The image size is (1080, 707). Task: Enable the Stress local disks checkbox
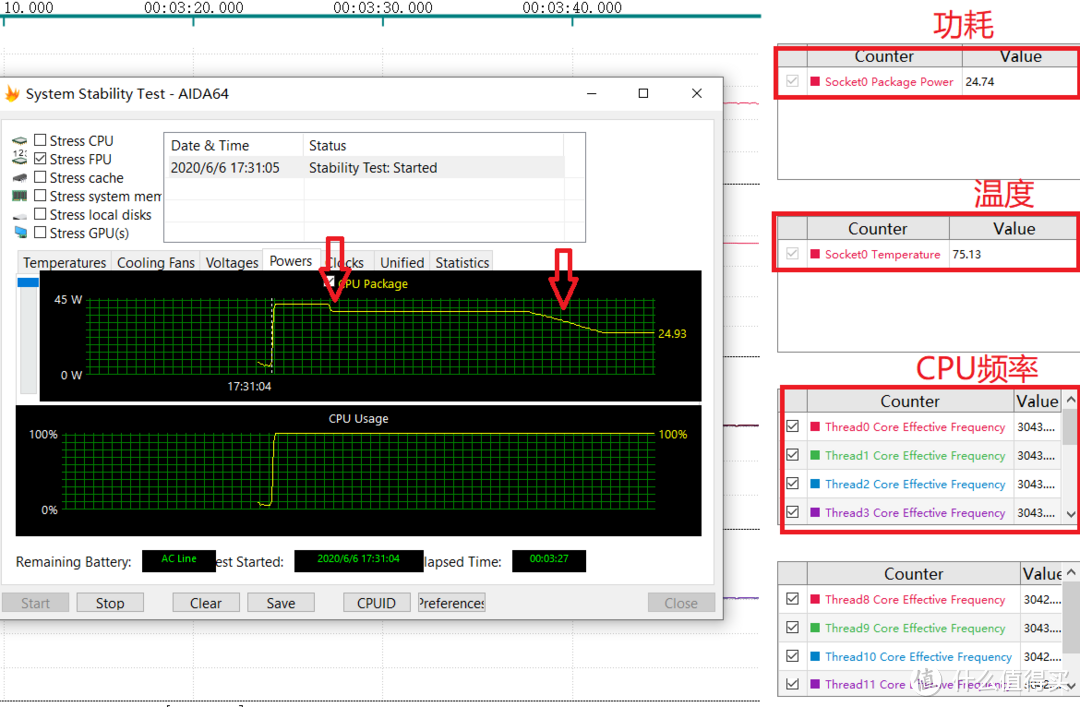pyautogui.click(x=41, y=214)
